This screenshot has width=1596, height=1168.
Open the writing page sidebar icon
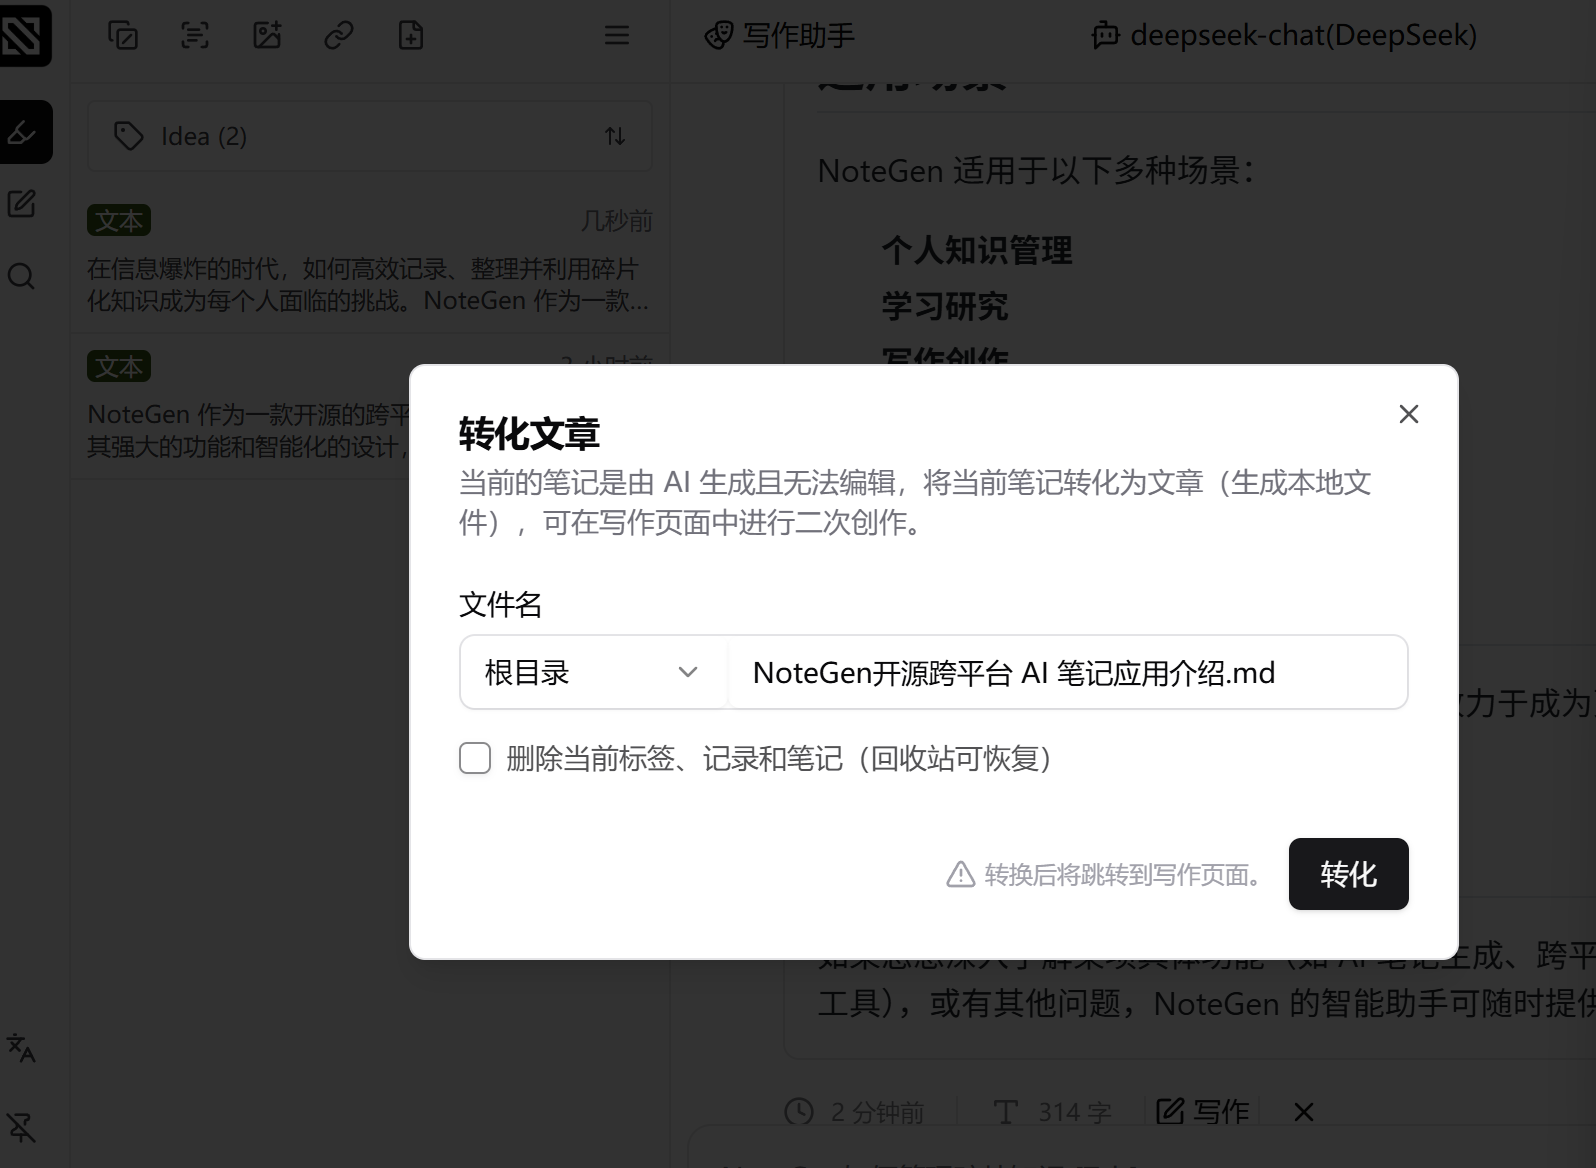point(22,204)
